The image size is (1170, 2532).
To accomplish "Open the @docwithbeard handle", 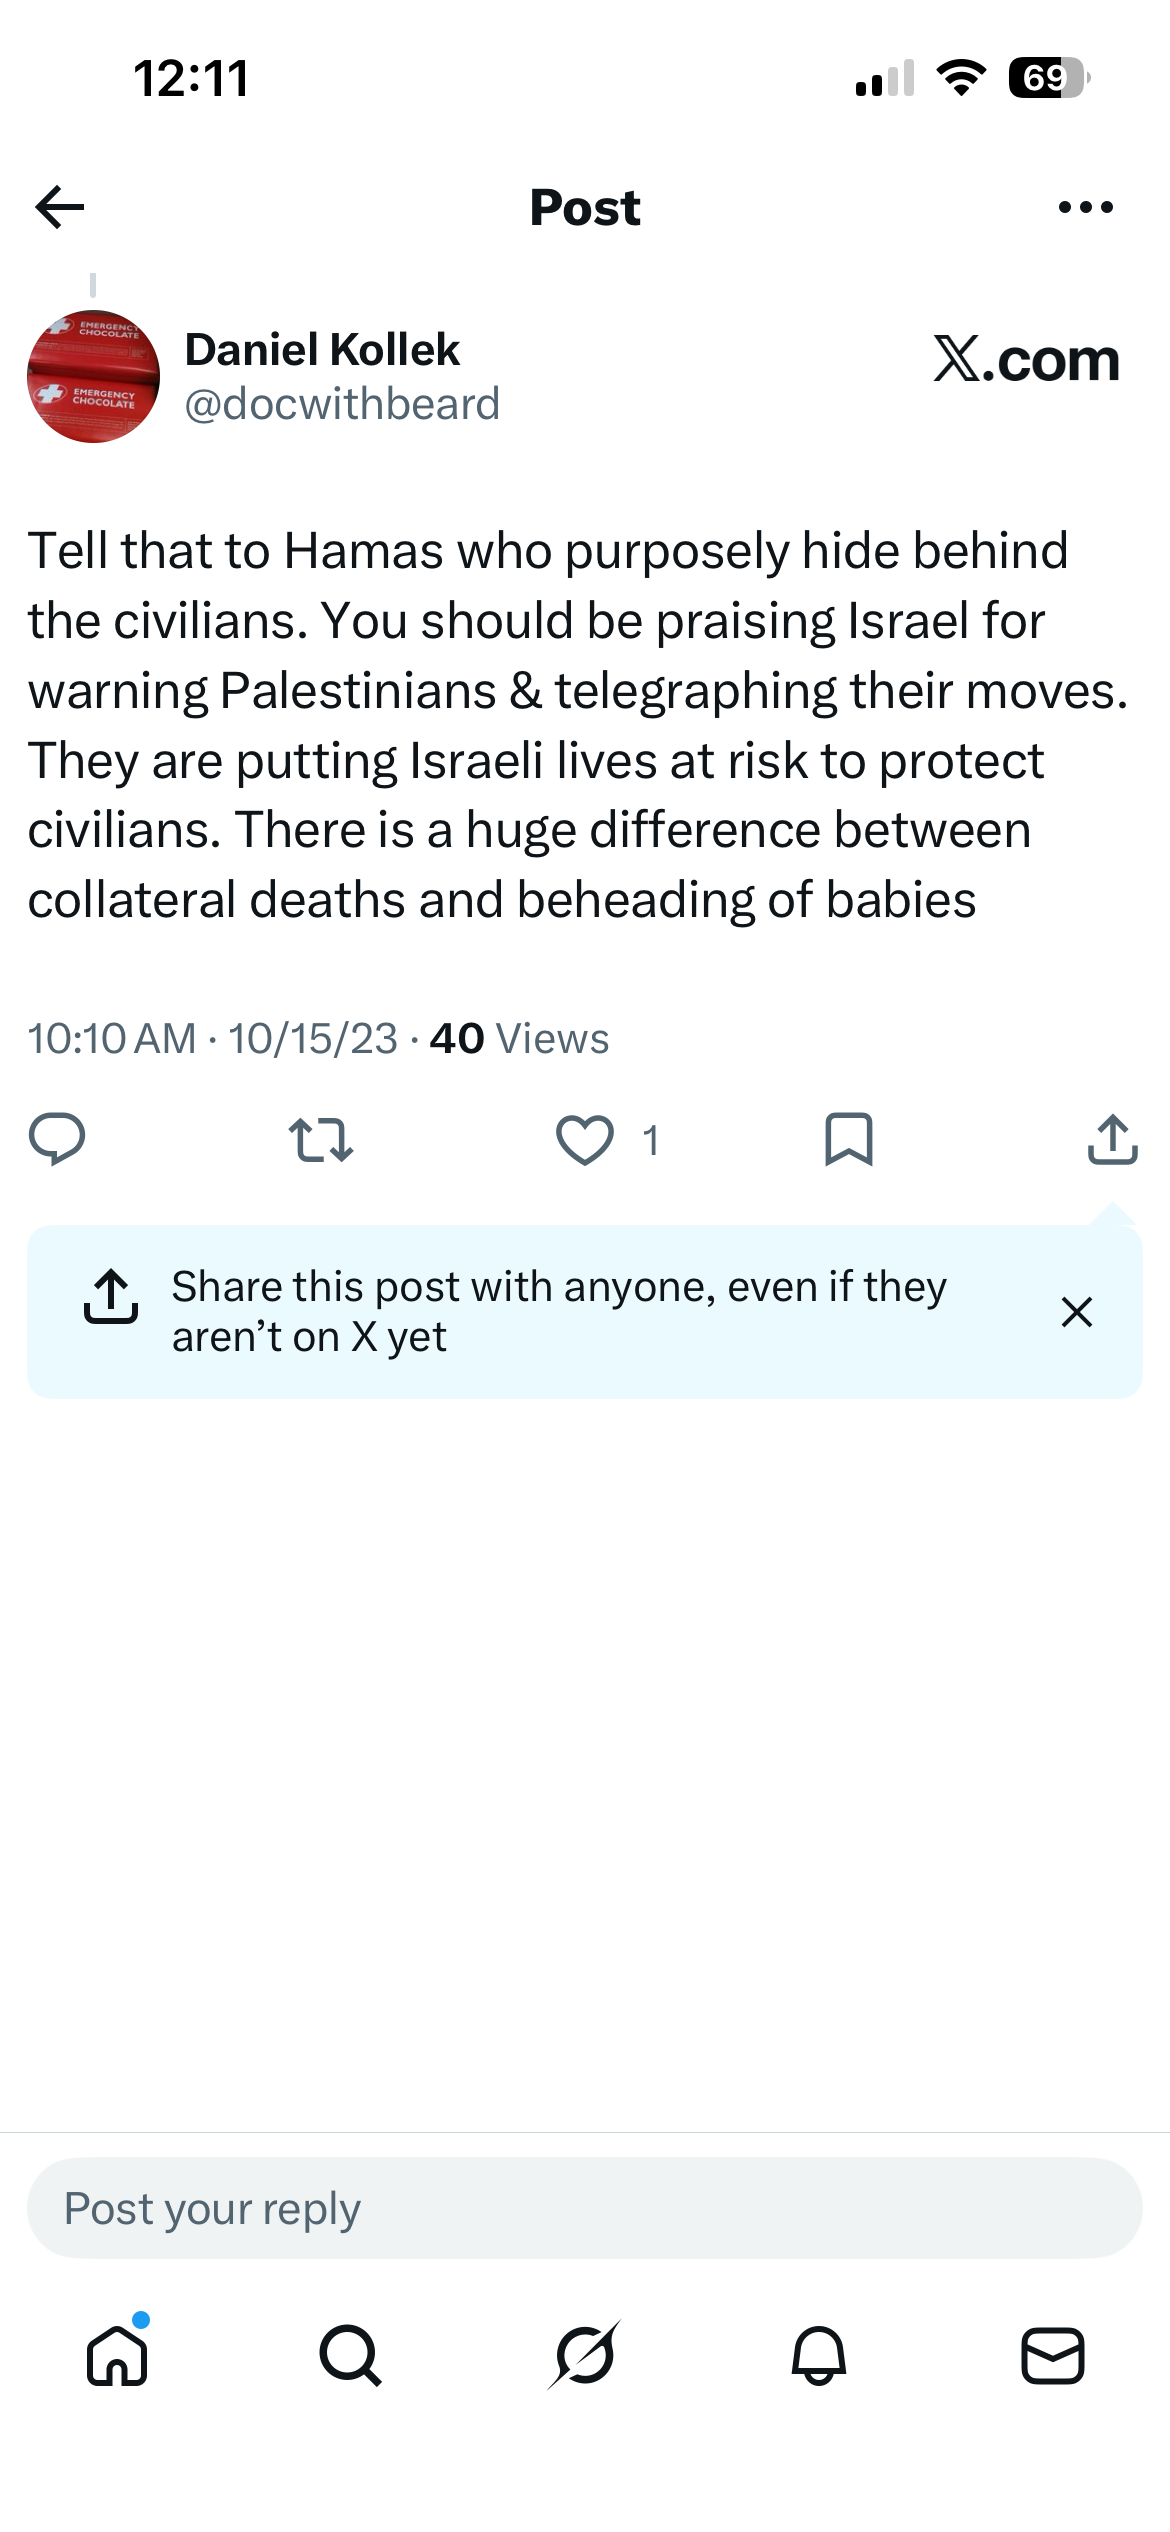I will coord(342,404).
